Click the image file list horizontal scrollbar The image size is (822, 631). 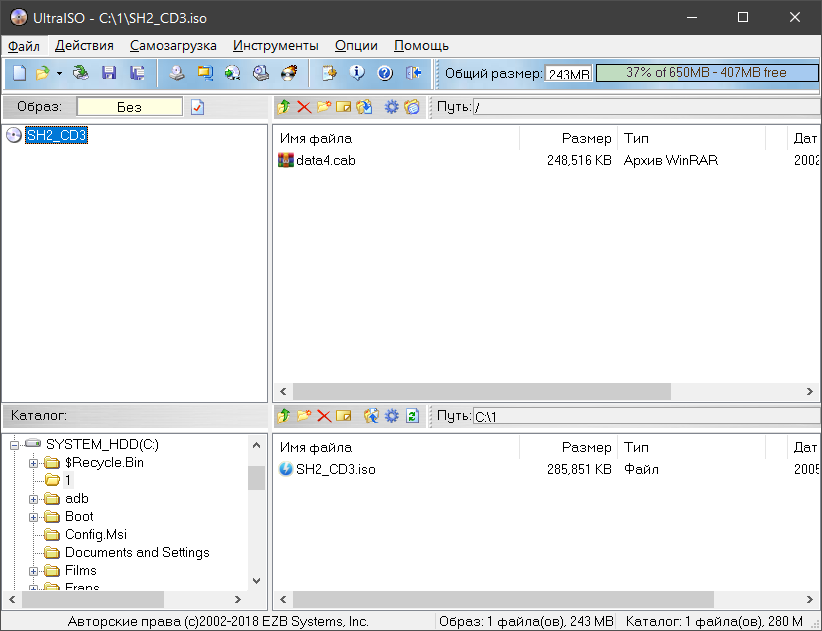[x=481, y=391]
